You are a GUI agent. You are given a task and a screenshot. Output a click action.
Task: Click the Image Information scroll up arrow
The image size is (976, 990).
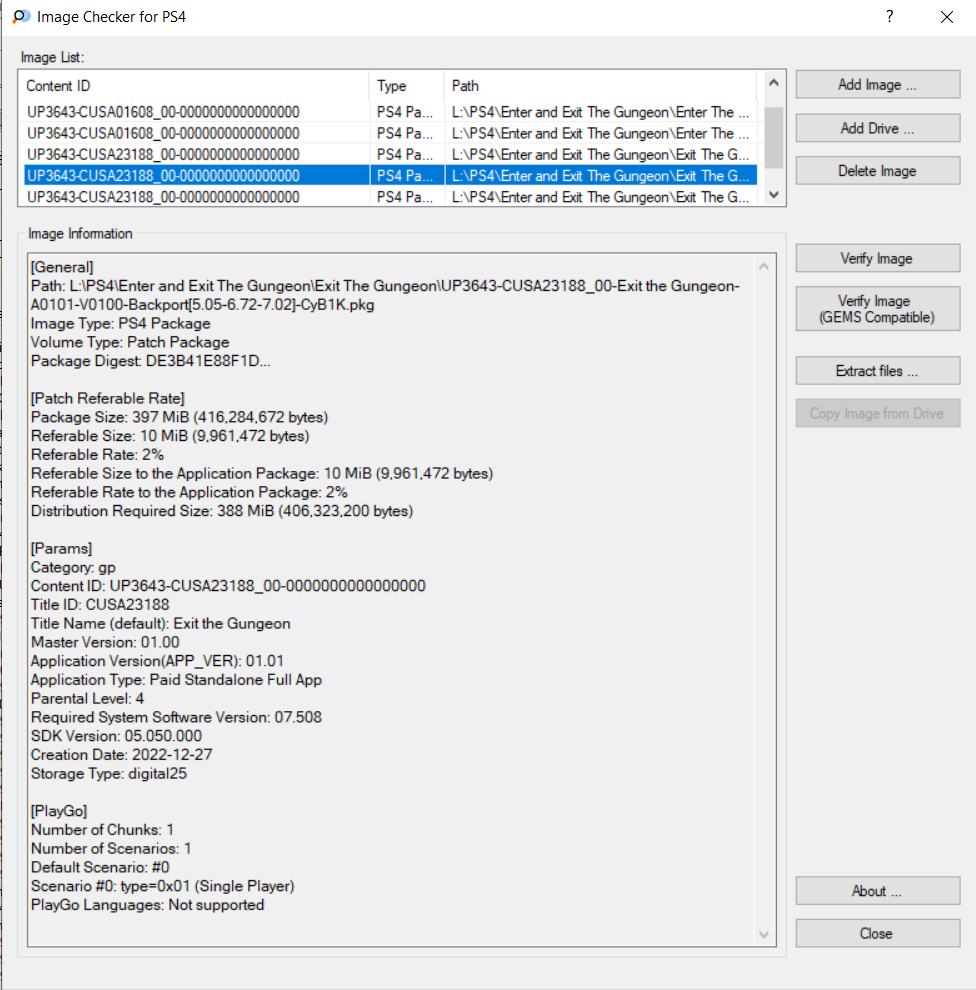tap(765, 266)
